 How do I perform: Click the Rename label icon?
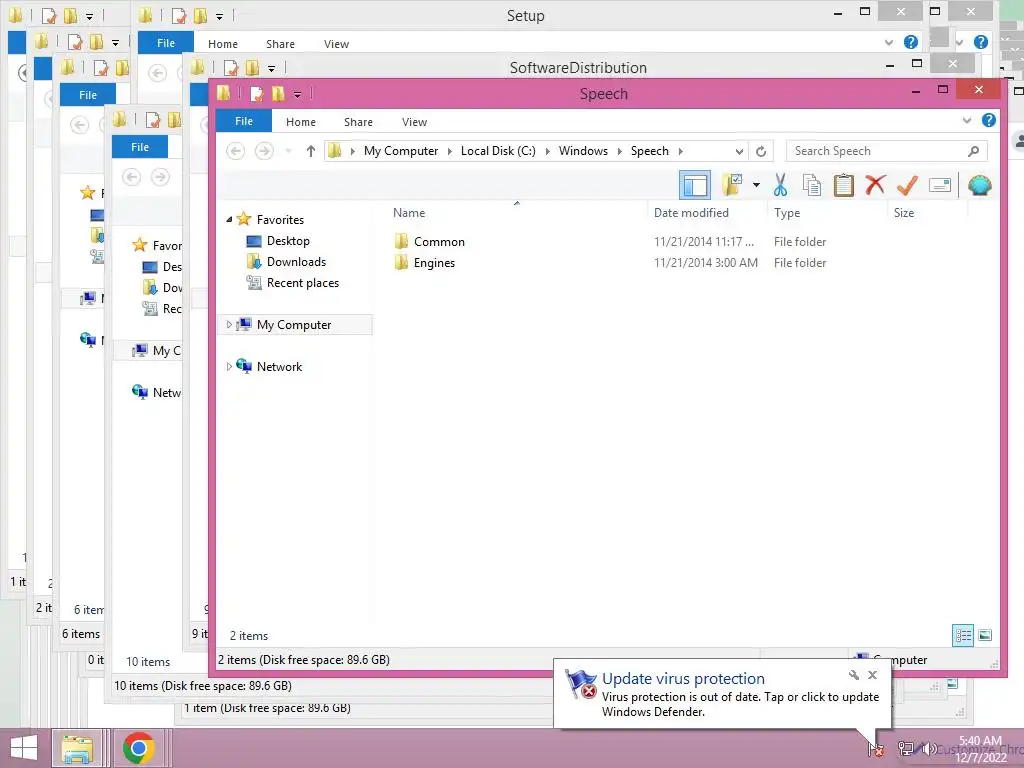pyautogui.click(x=939, y=185)
